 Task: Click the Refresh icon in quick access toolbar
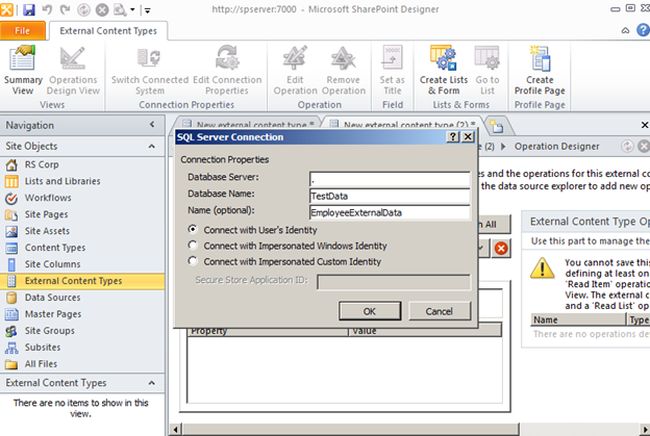click(84, 9)
